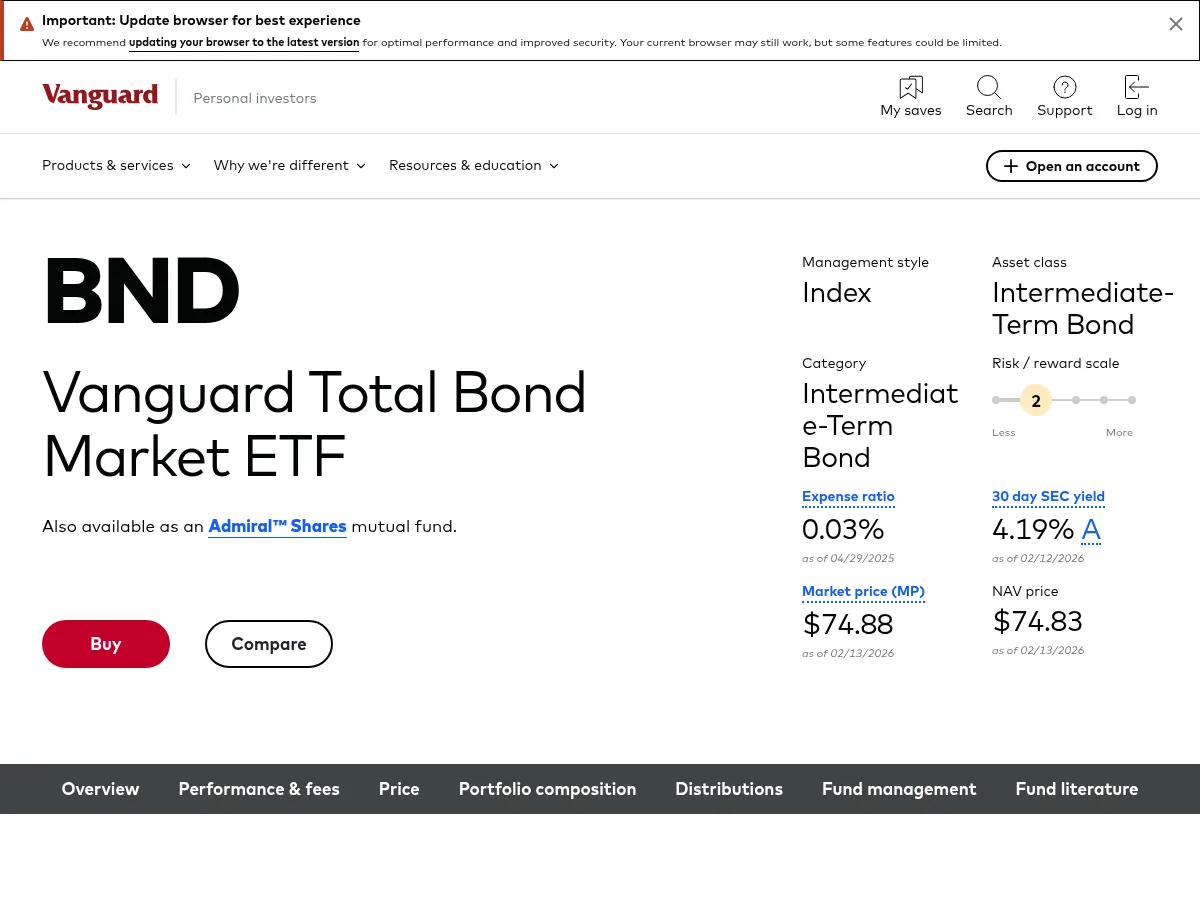Click the Expense ratio definition link

848,496
